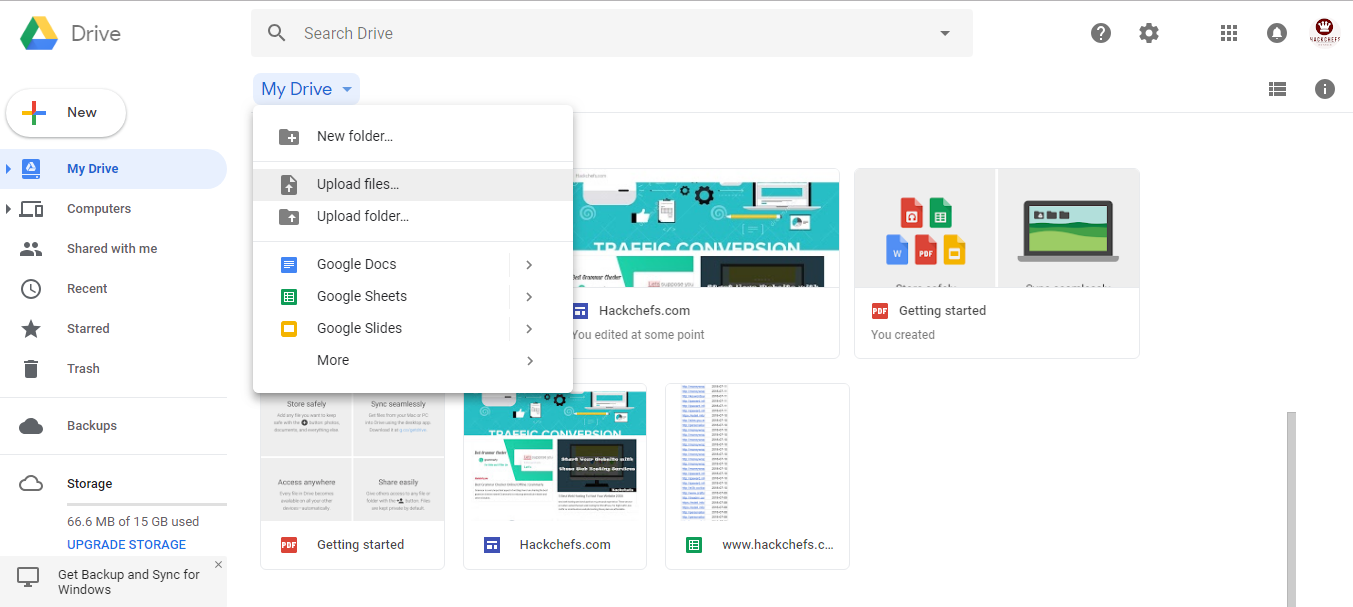Click the New button
This screenshot has width=1353, height=607.
pyautogui.click(x=66, y=113)
